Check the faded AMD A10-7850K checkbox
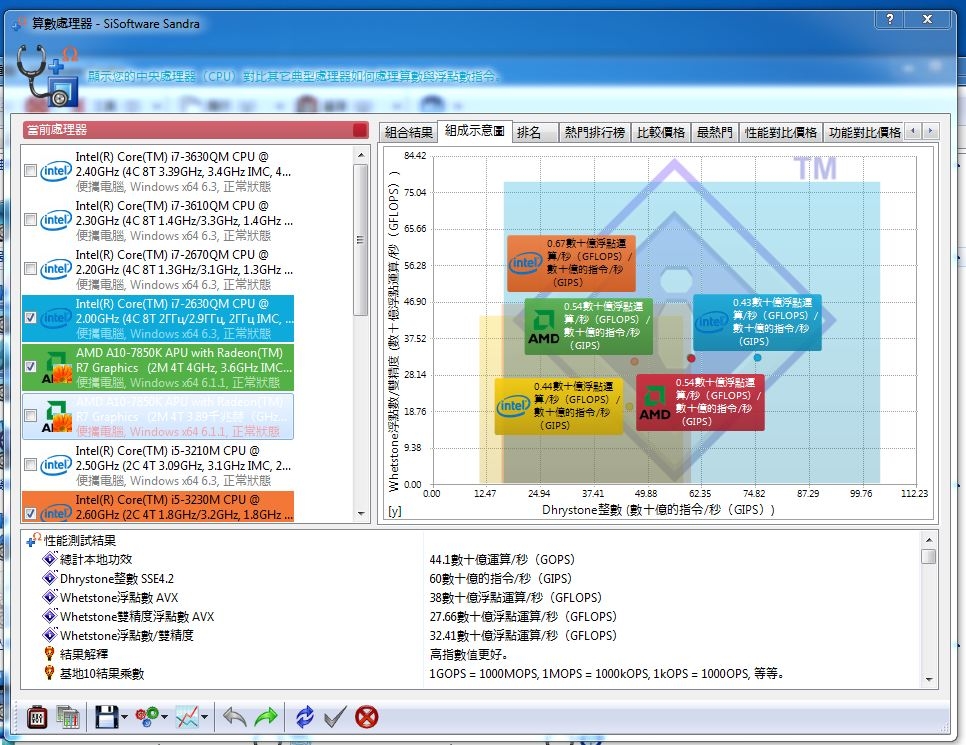The width and height of the screenshot is (966, 745). (x=30, y=415)
